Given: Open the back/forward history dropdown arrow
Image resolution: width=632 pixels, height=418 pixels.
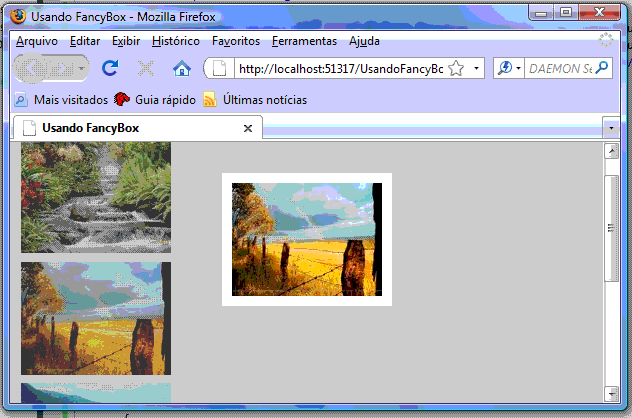Looking at the screenshot, I should (x=81, y=69).
